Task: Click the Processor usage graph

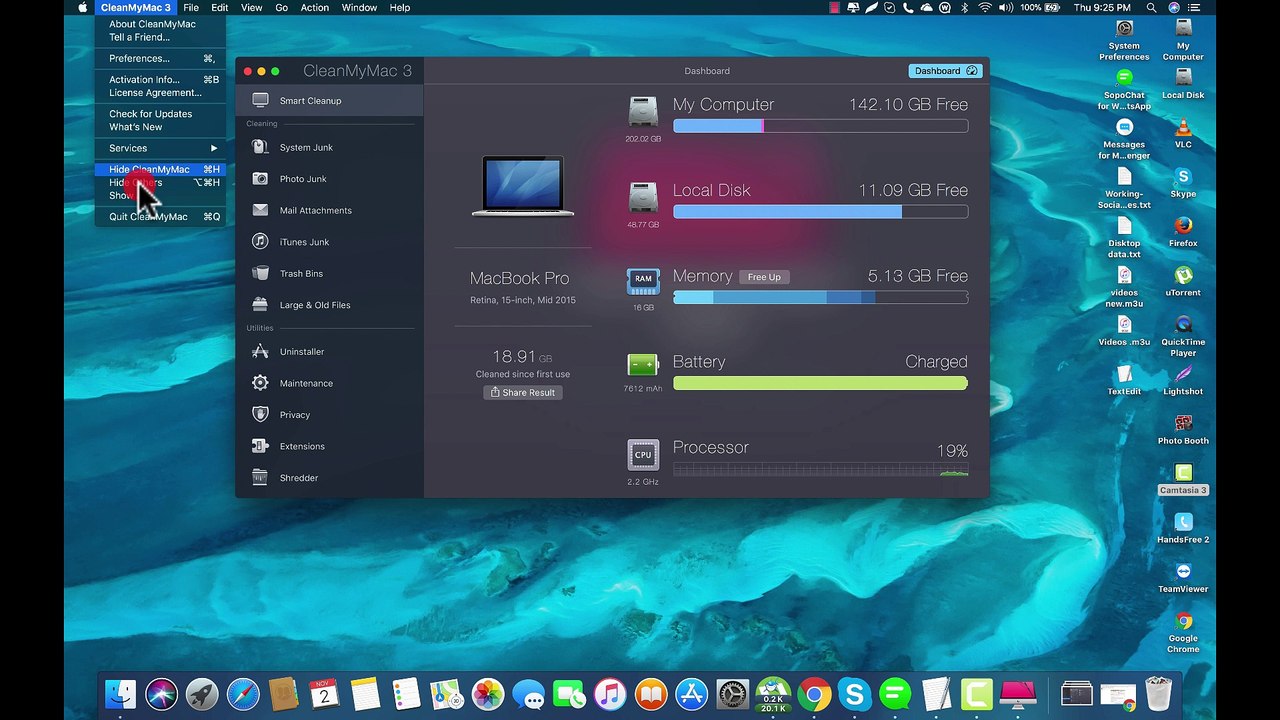Action: pyautogui.click(x=820, y=470)
